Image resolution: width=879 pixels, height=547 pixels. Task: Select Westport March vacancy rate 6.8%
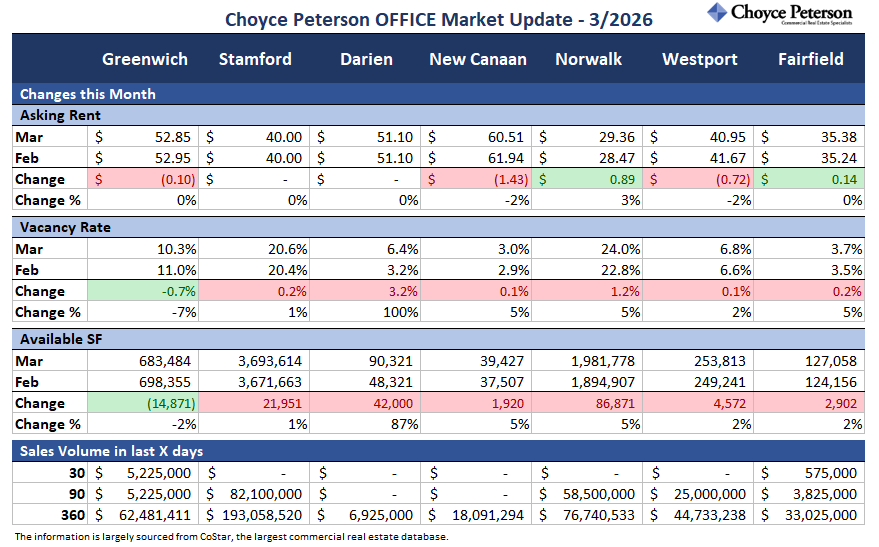click(x=698, y=249)
